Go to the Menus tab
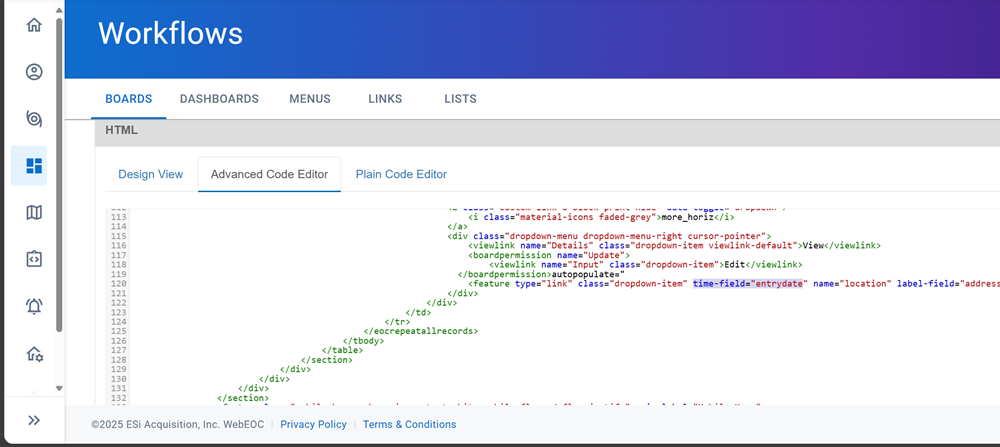 point(309,99)
